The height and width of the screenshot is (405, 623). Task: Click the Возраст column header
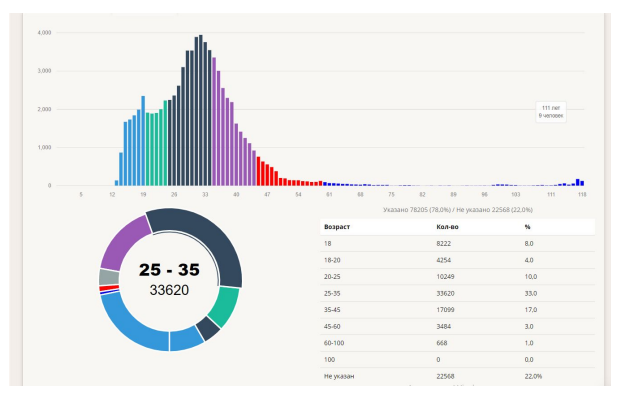pyautogui.click(x=337, y=227)
